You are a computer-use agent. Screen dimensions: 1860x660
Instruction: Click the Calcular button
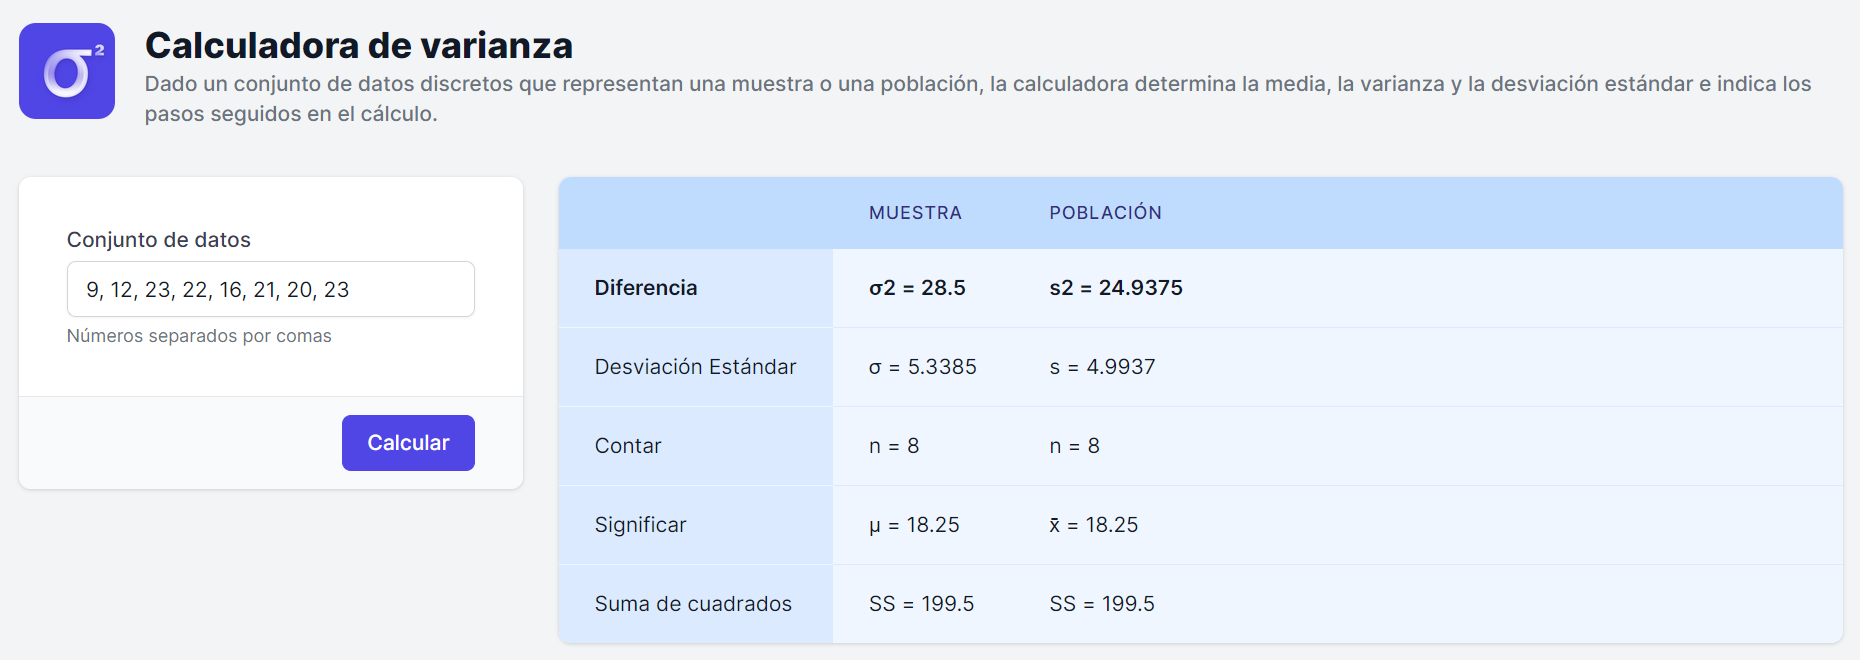coord(408,443)
